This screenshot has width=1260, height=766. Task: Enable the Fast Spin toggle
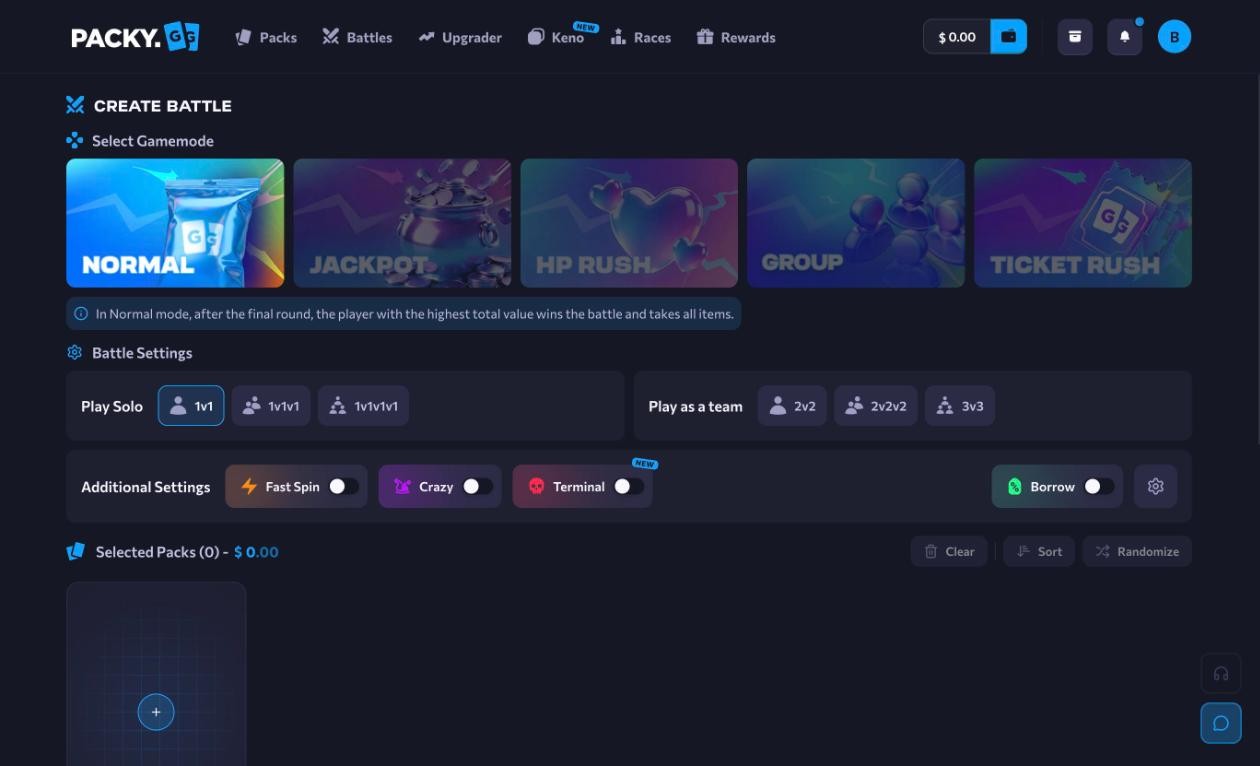(x=344, y=486)
